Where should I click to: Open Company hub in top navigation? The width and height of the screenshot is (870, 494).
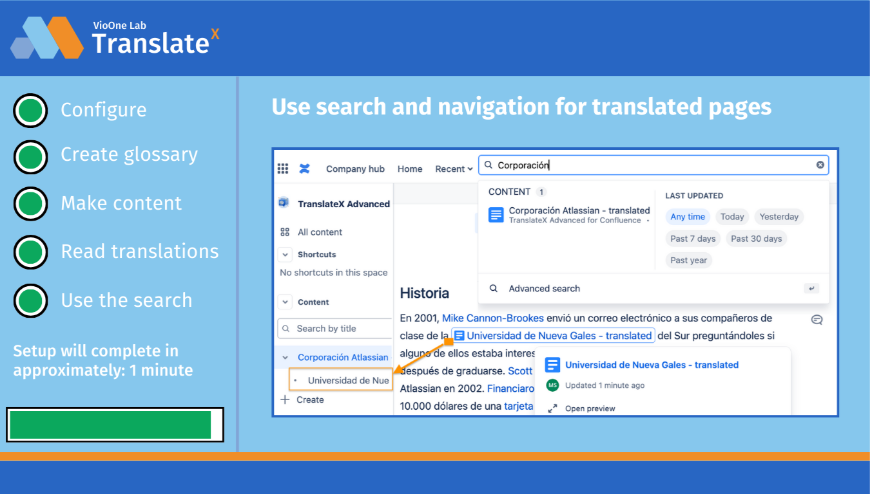point(355,169)
